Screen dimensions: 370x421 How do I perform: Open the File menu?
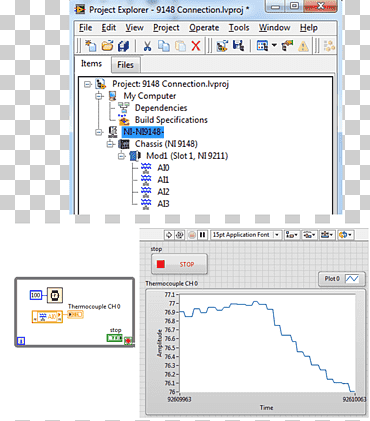pos(86,28)
